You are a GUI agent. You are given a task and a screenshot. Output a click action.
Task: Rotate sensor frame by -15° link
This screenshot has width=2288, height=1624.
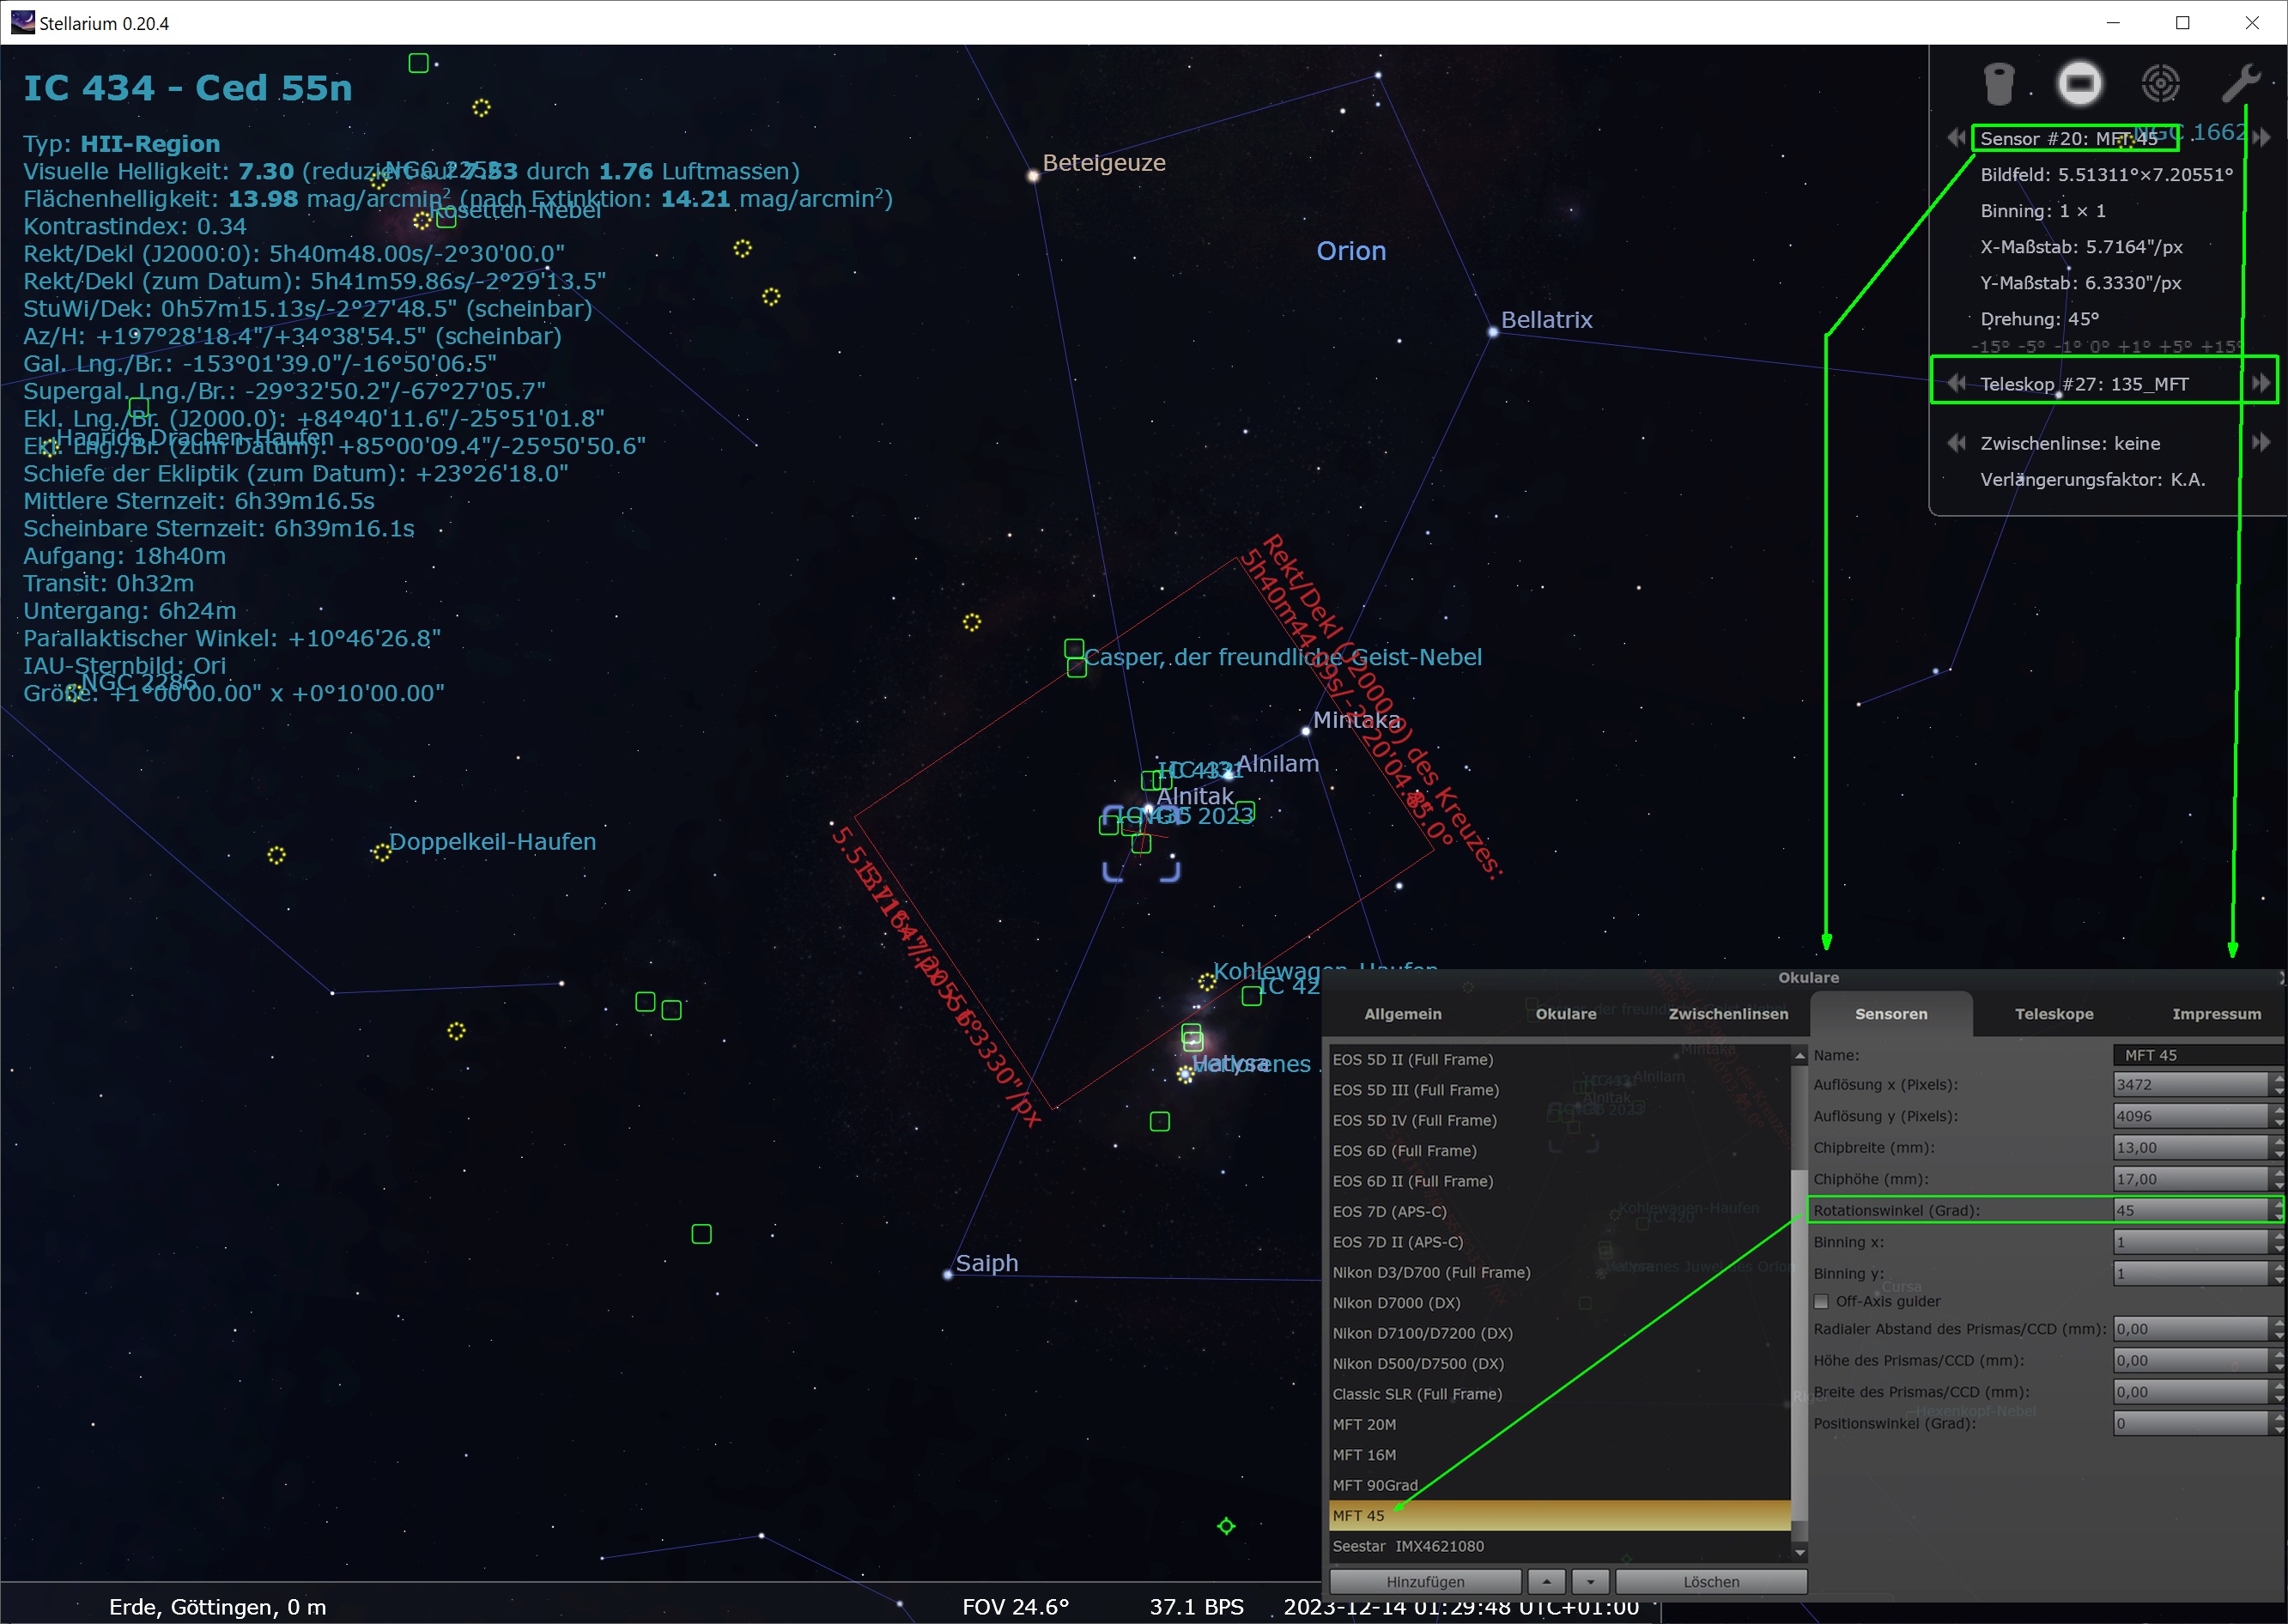coord(1990,346)
